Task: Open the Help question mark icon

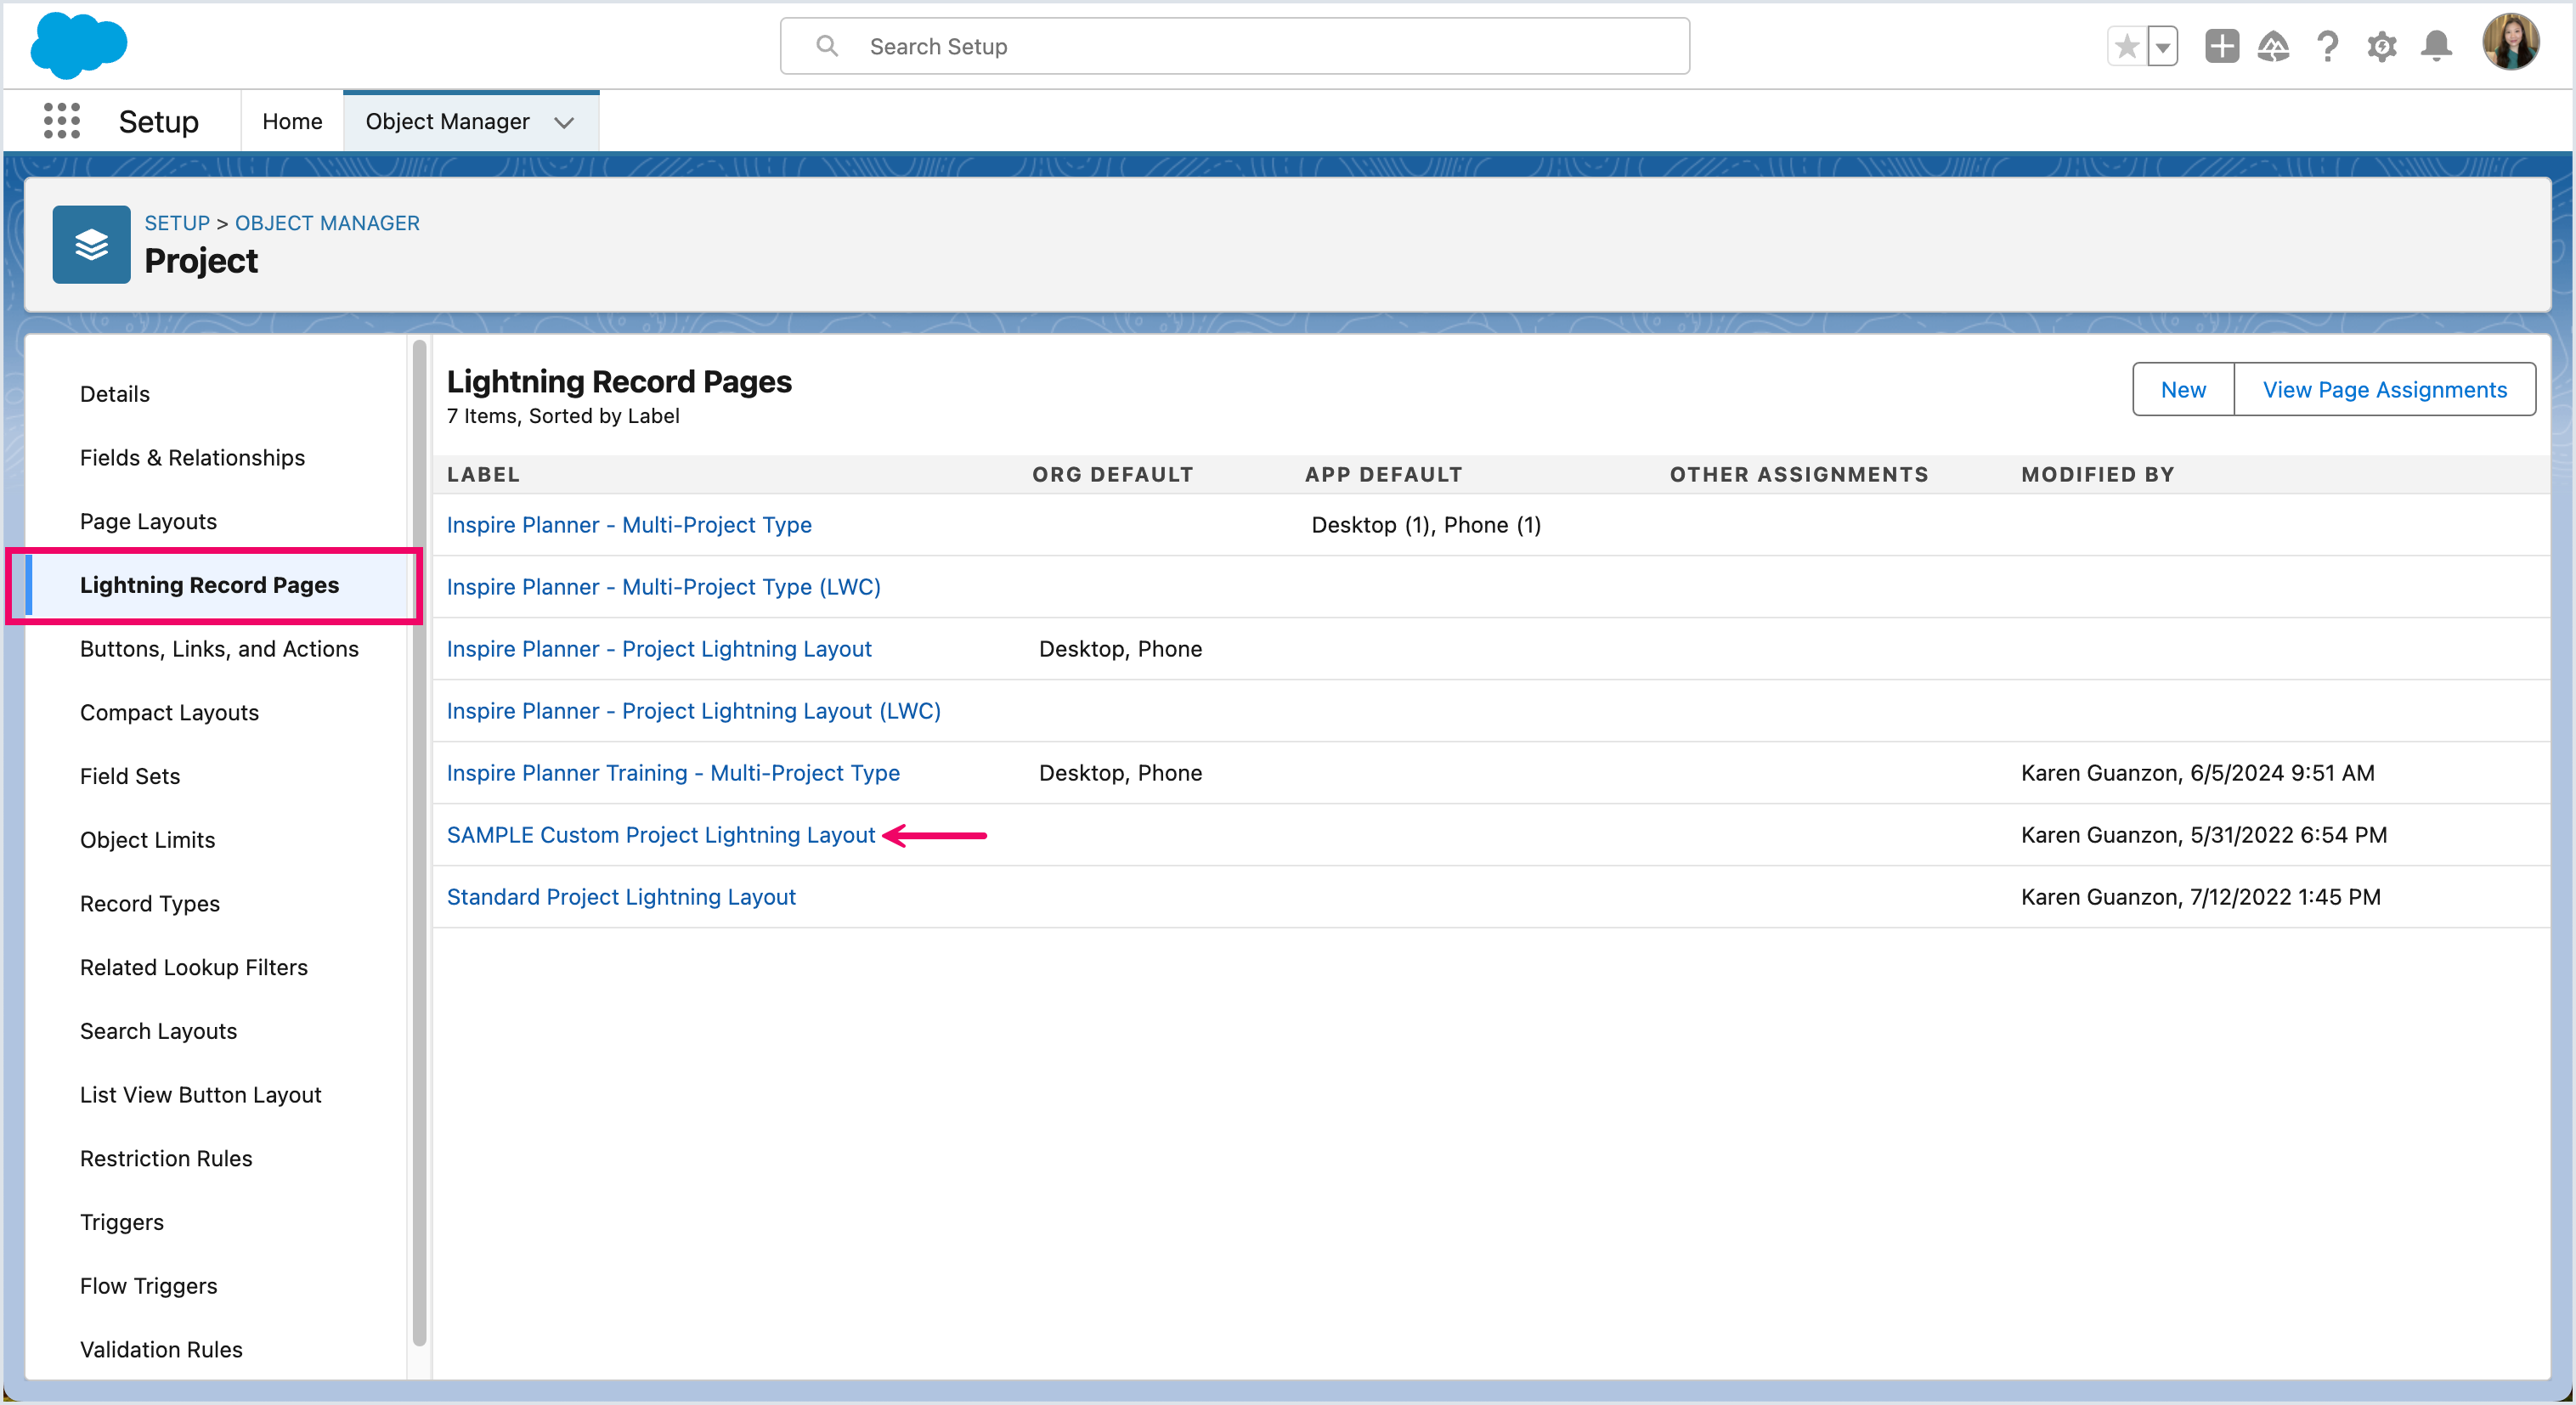Action: tap(2328, 46)
